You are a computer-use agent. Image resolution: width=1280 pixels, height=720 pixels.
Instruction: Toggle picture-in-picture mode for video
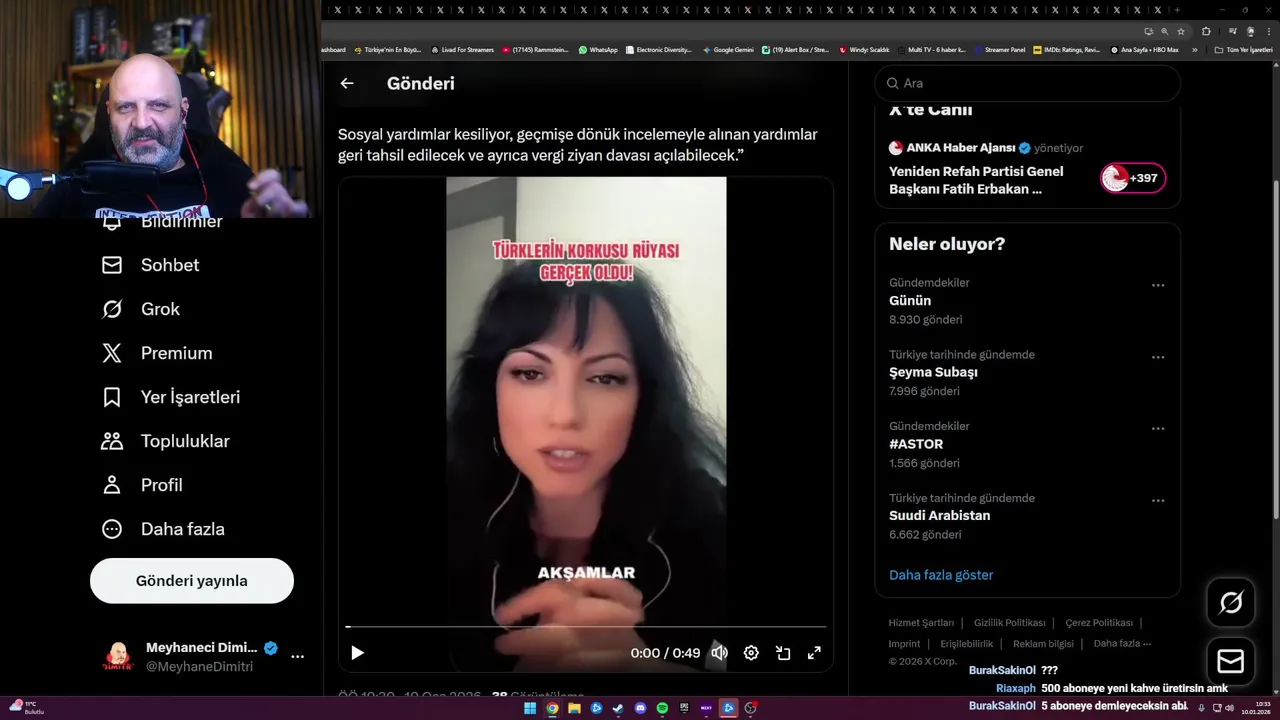point(783,653)
